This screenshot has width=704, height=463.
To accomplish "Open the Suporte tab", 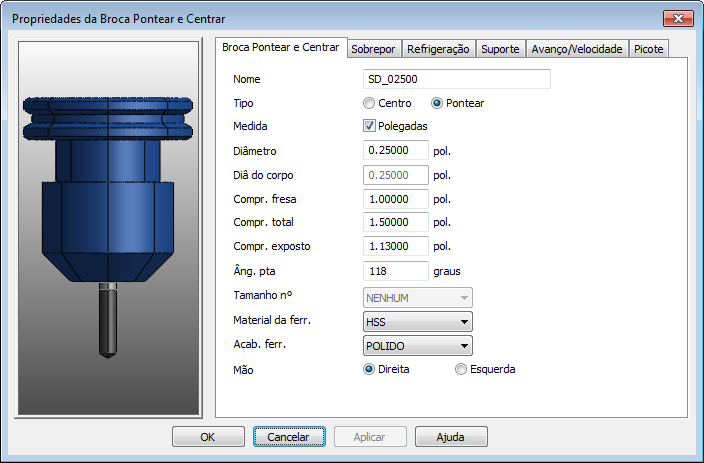I will 500,49.
